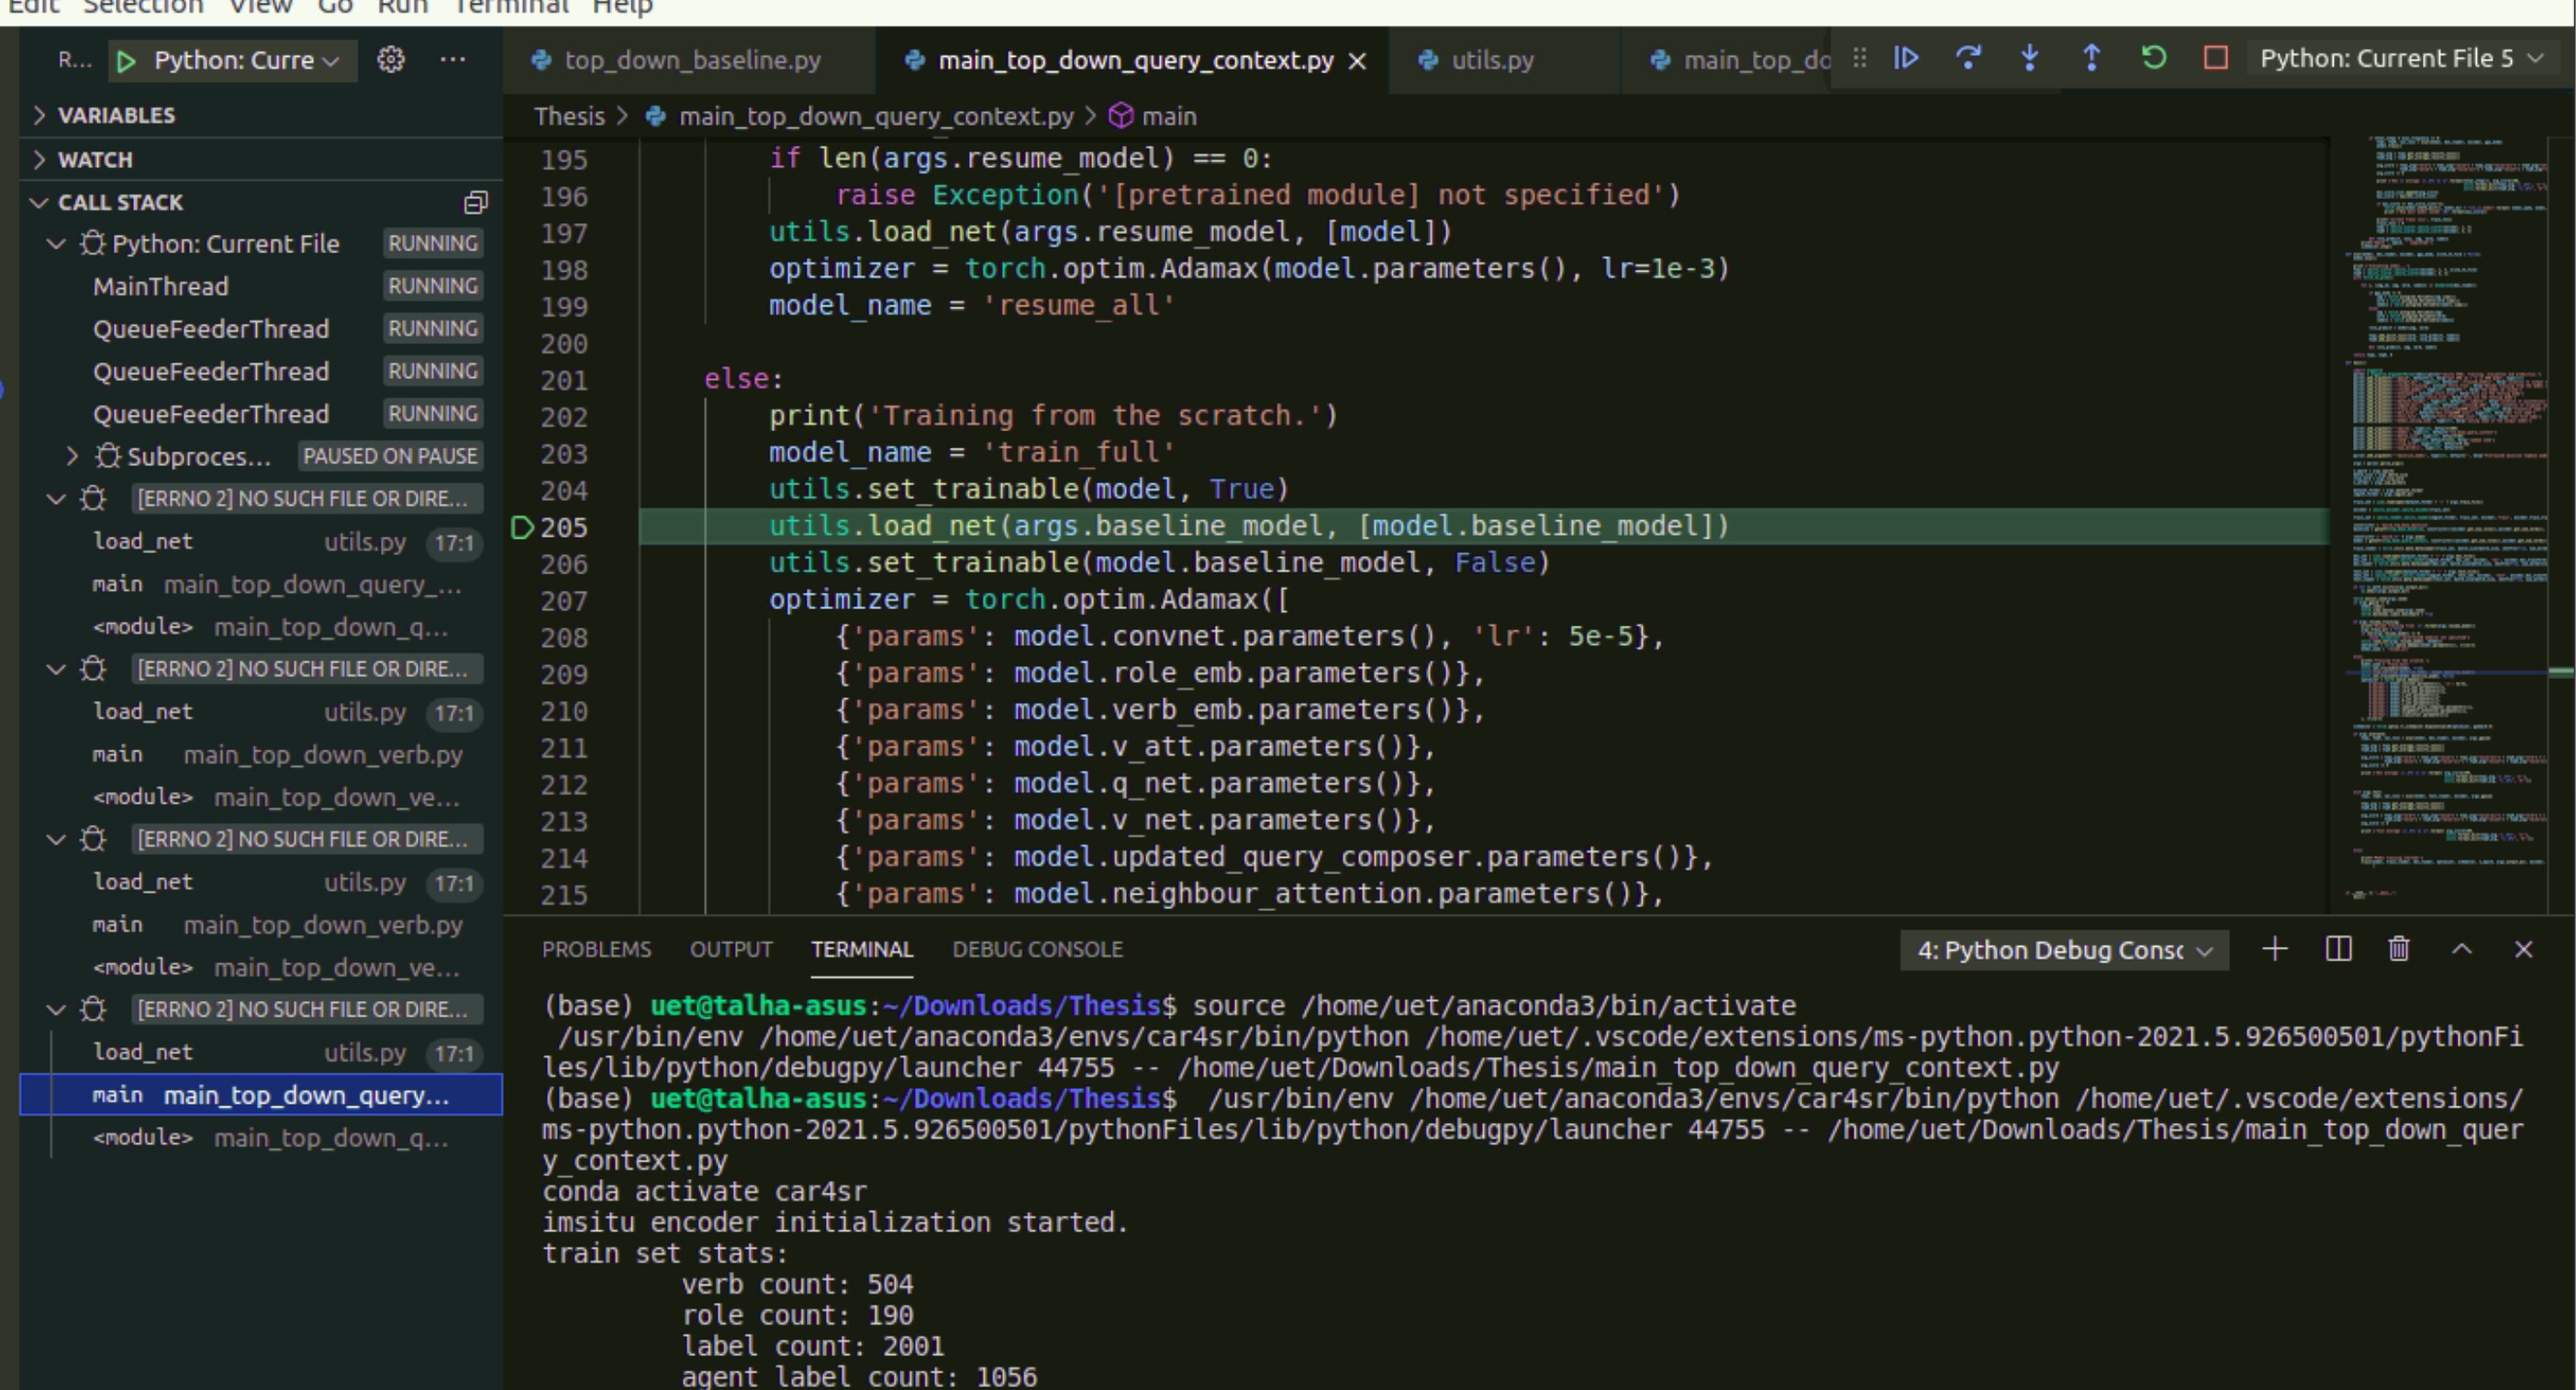Screen dimensions: 2576x1390
Task: Start debugging with green play arrow
Action: 126,61
